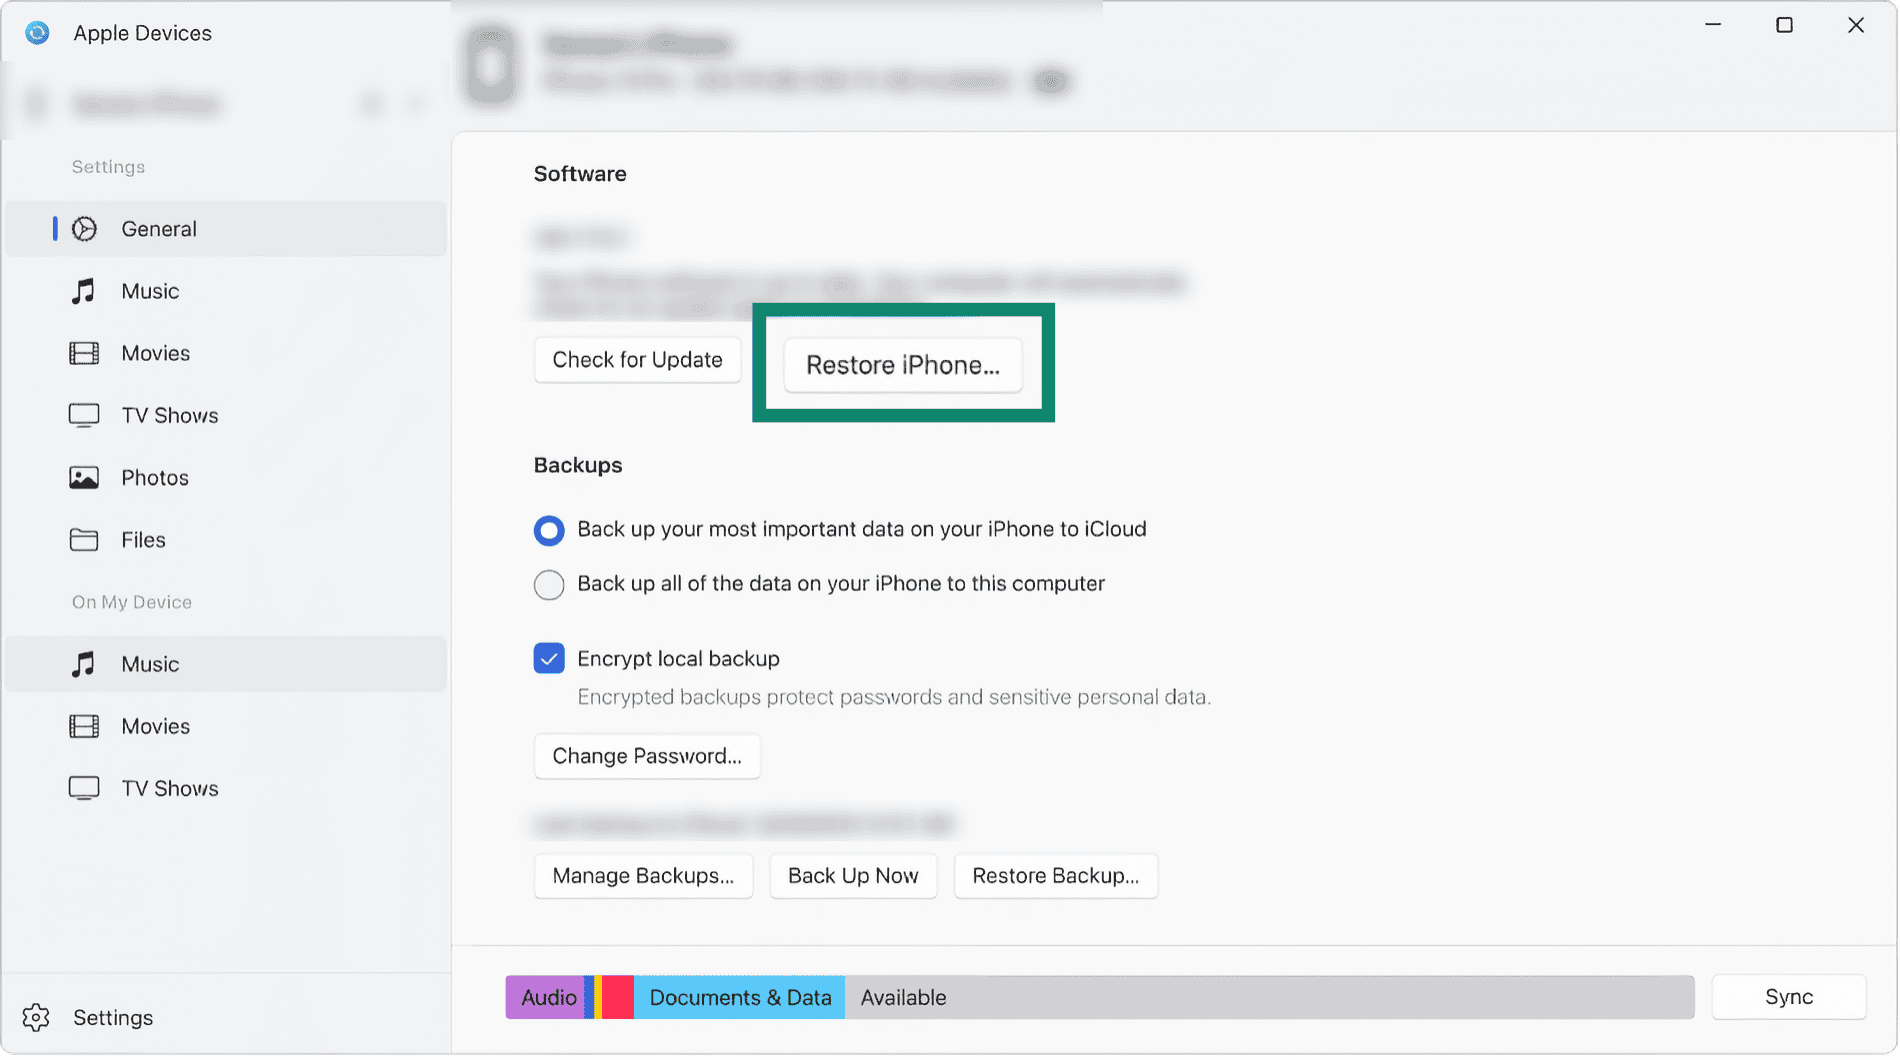Maximize the Apple Devices window
The image size is (1900, 1060).
(x=1784, y=25)
